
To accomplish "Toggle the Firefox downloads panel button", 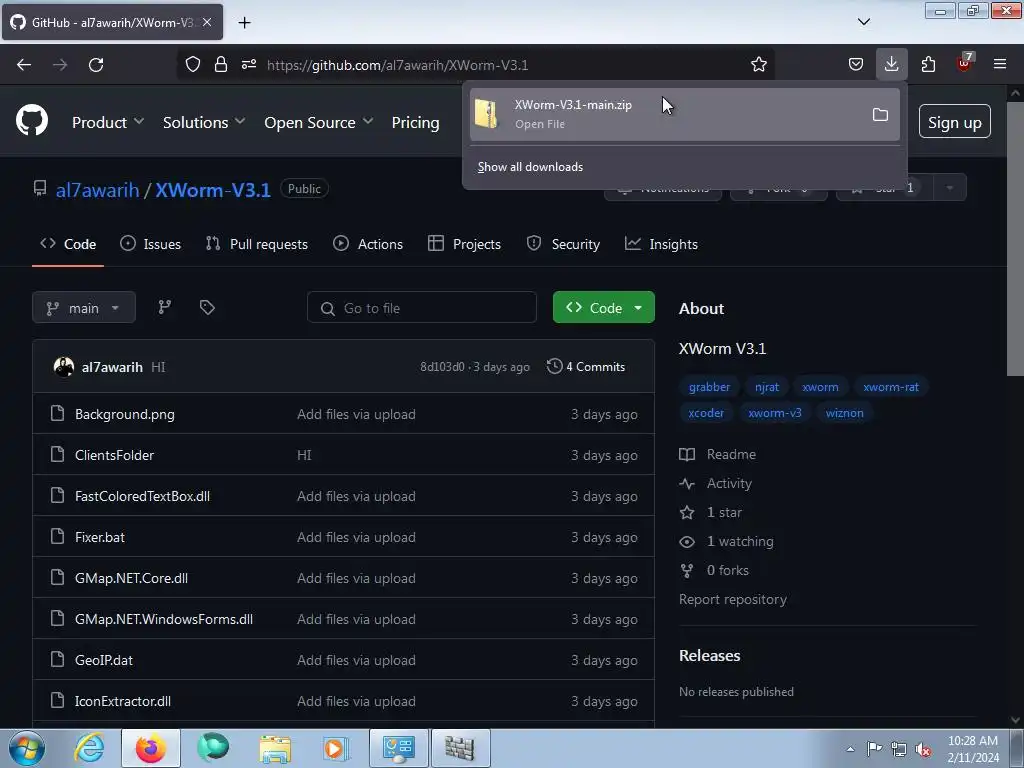I will 891,64.
